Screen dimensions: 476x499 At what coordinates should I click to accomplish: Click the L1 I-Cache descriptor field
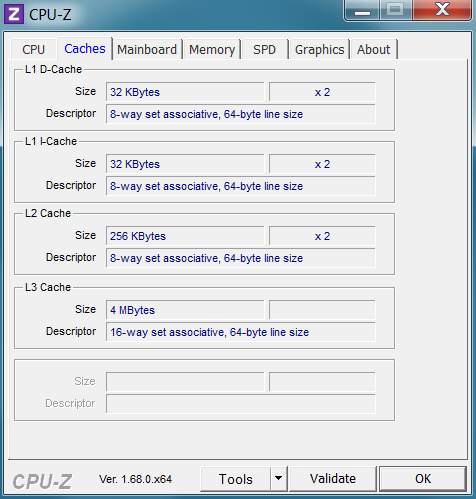coord(241,186)
